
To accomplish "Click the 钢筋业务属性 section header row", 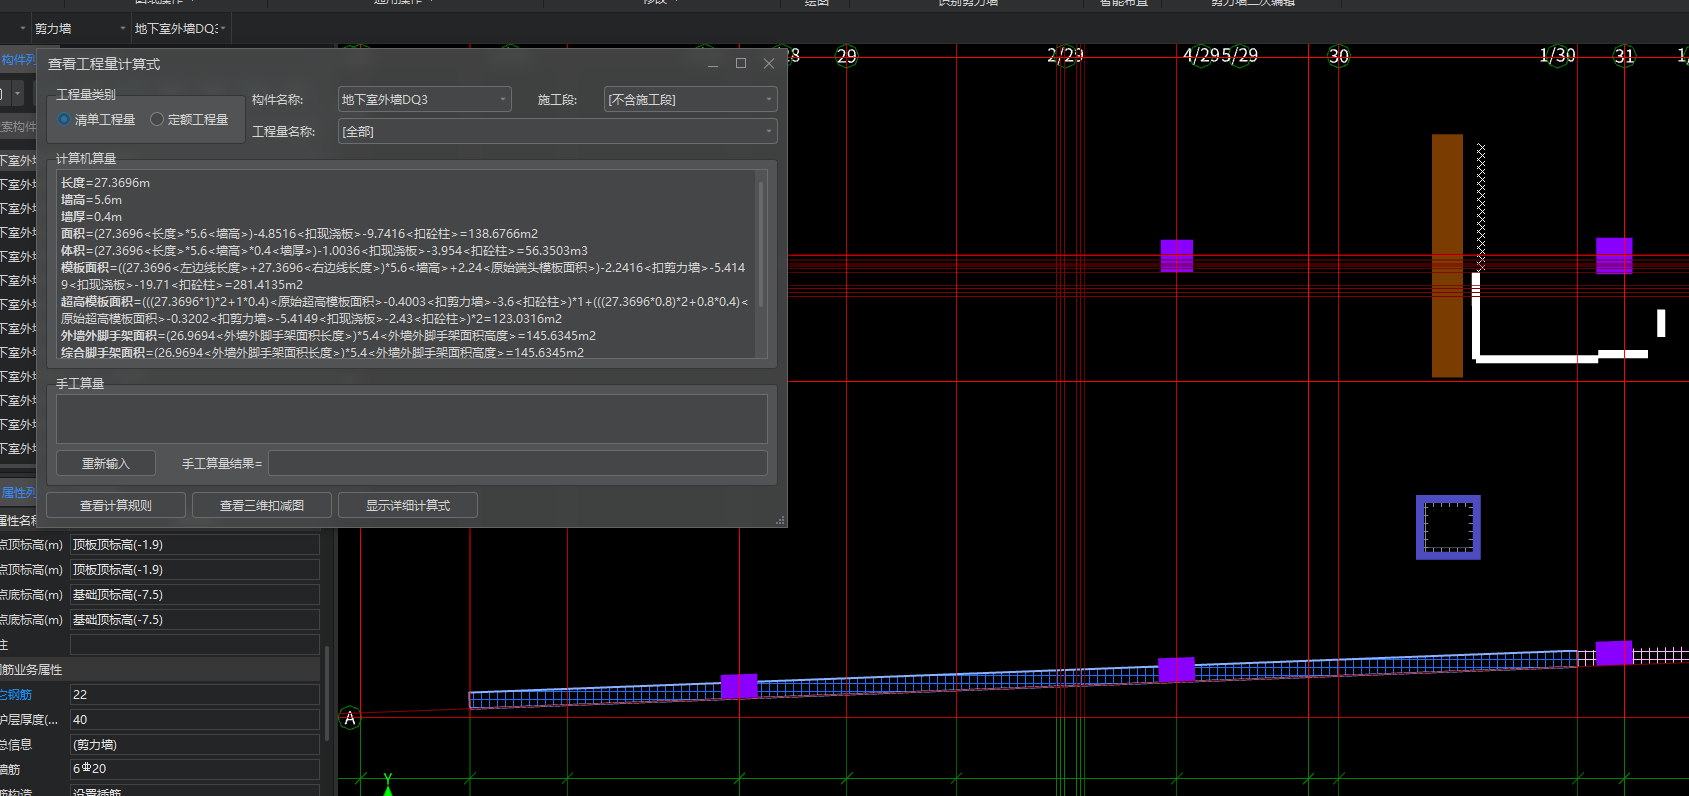I will 160,669.
